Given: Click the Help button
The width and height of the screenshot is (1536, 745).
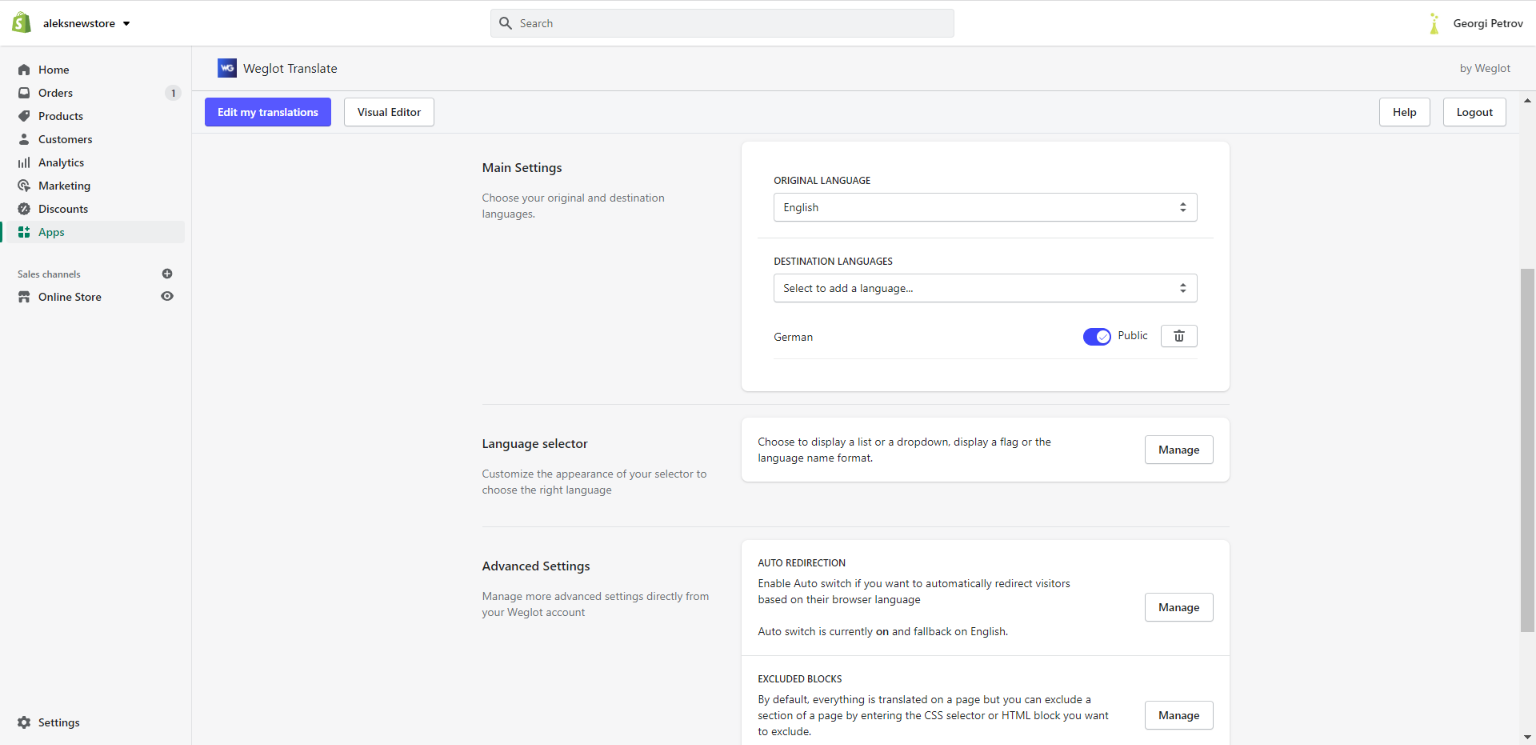Looking at the screenshot, I should point(1404,112).
